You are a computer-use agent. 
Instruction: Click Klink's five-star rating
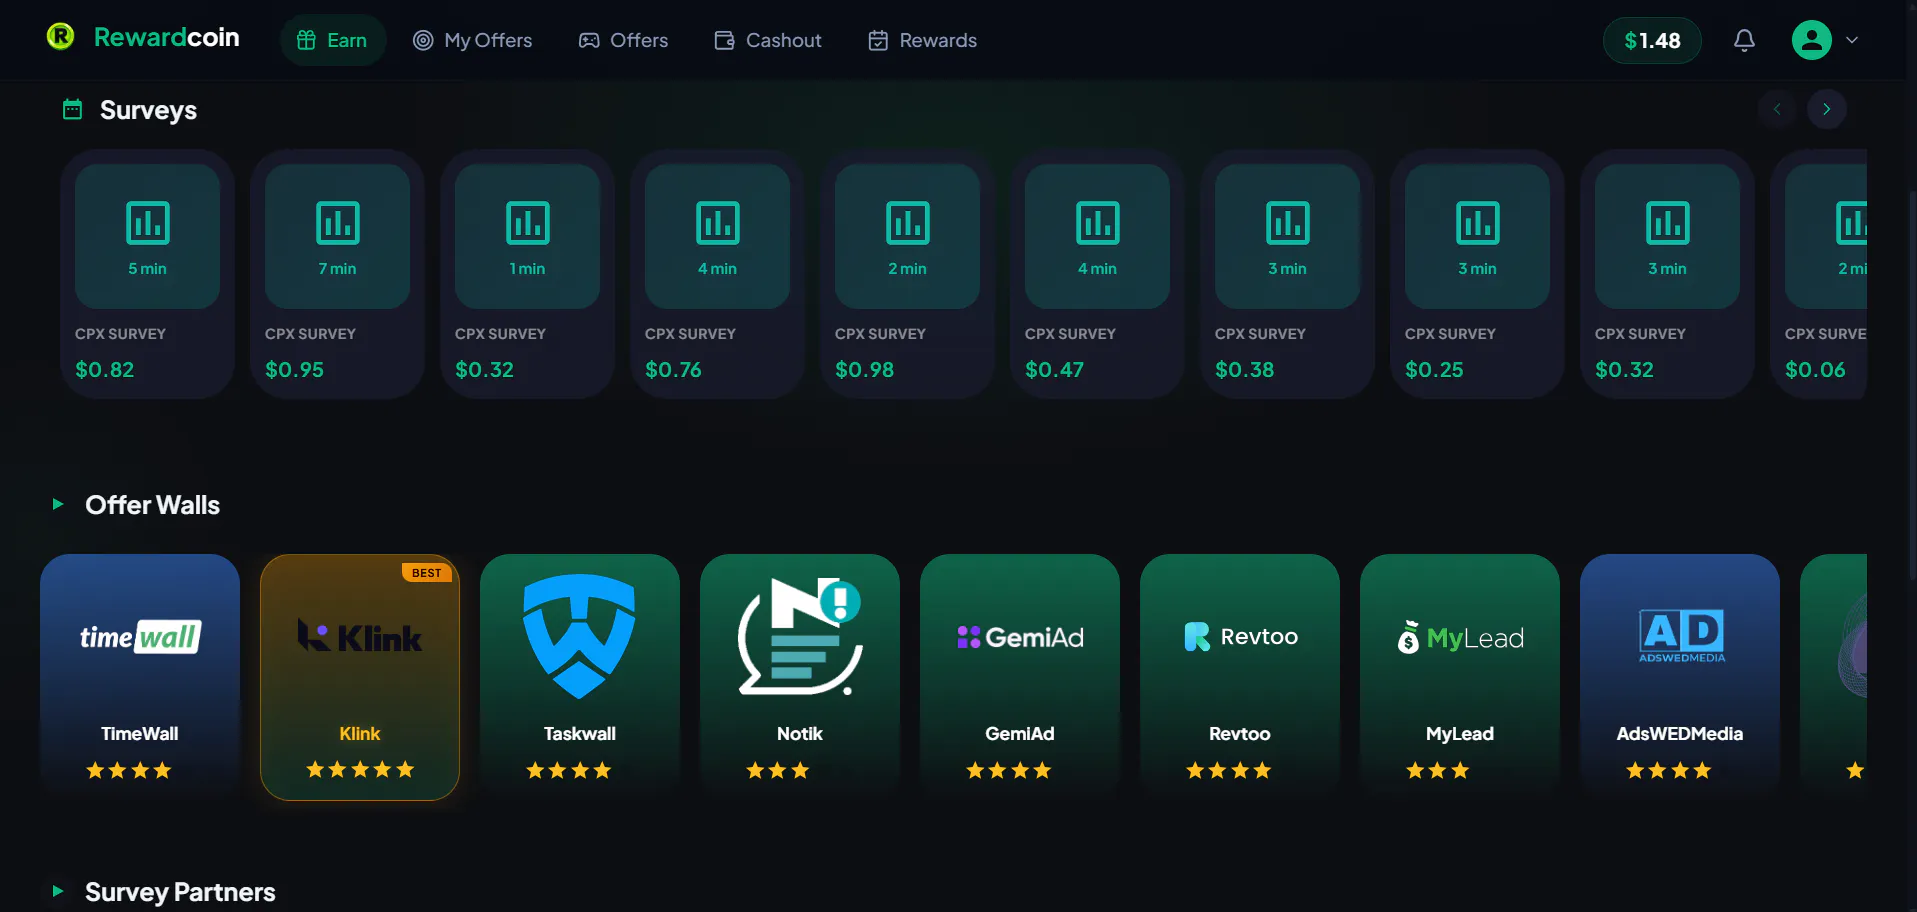click(360, 769)
